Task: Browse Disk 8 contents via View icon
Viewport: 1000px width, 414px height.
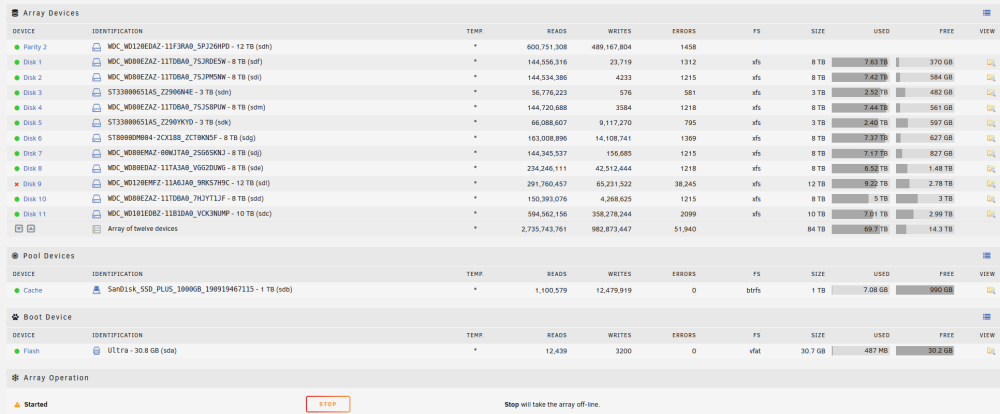Action: pos(990,169)
